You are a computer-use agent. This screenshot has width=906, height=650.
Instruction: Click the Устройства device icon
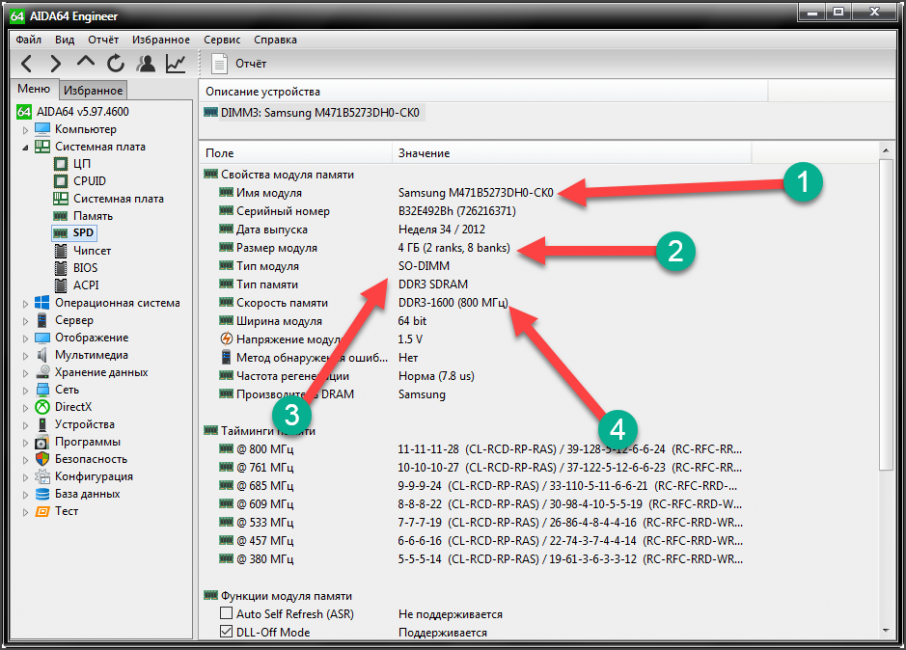[x=42, y=424]
